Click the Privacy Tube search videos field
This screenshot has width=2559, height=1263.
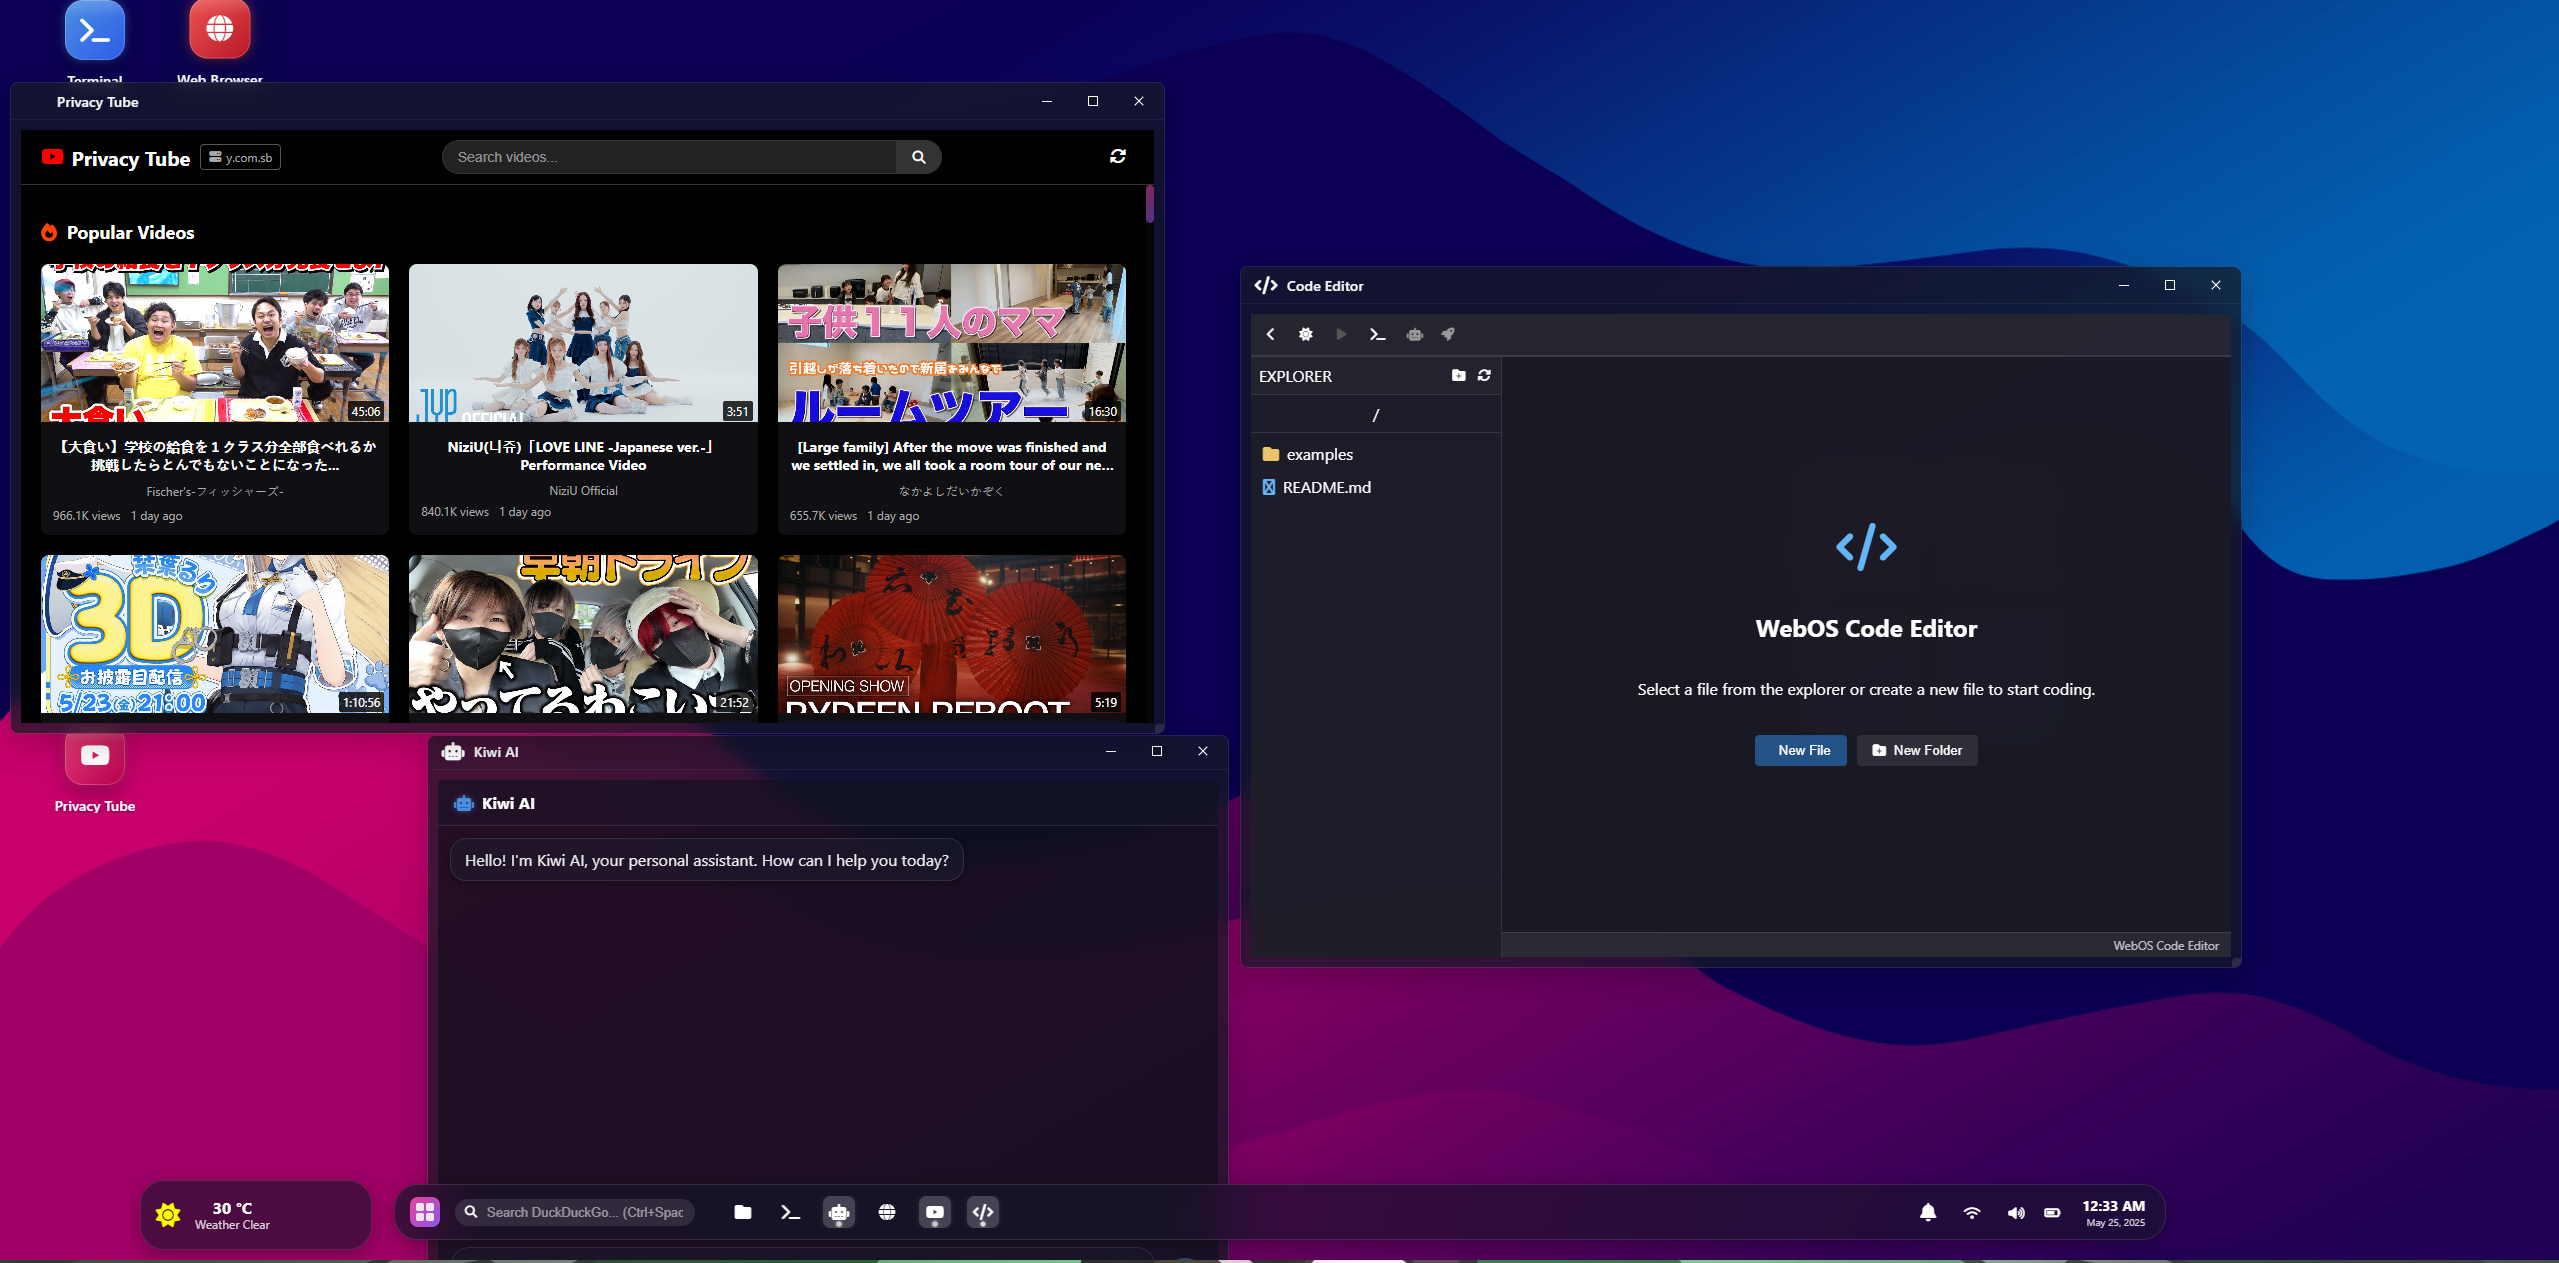[x=670, y=157]
